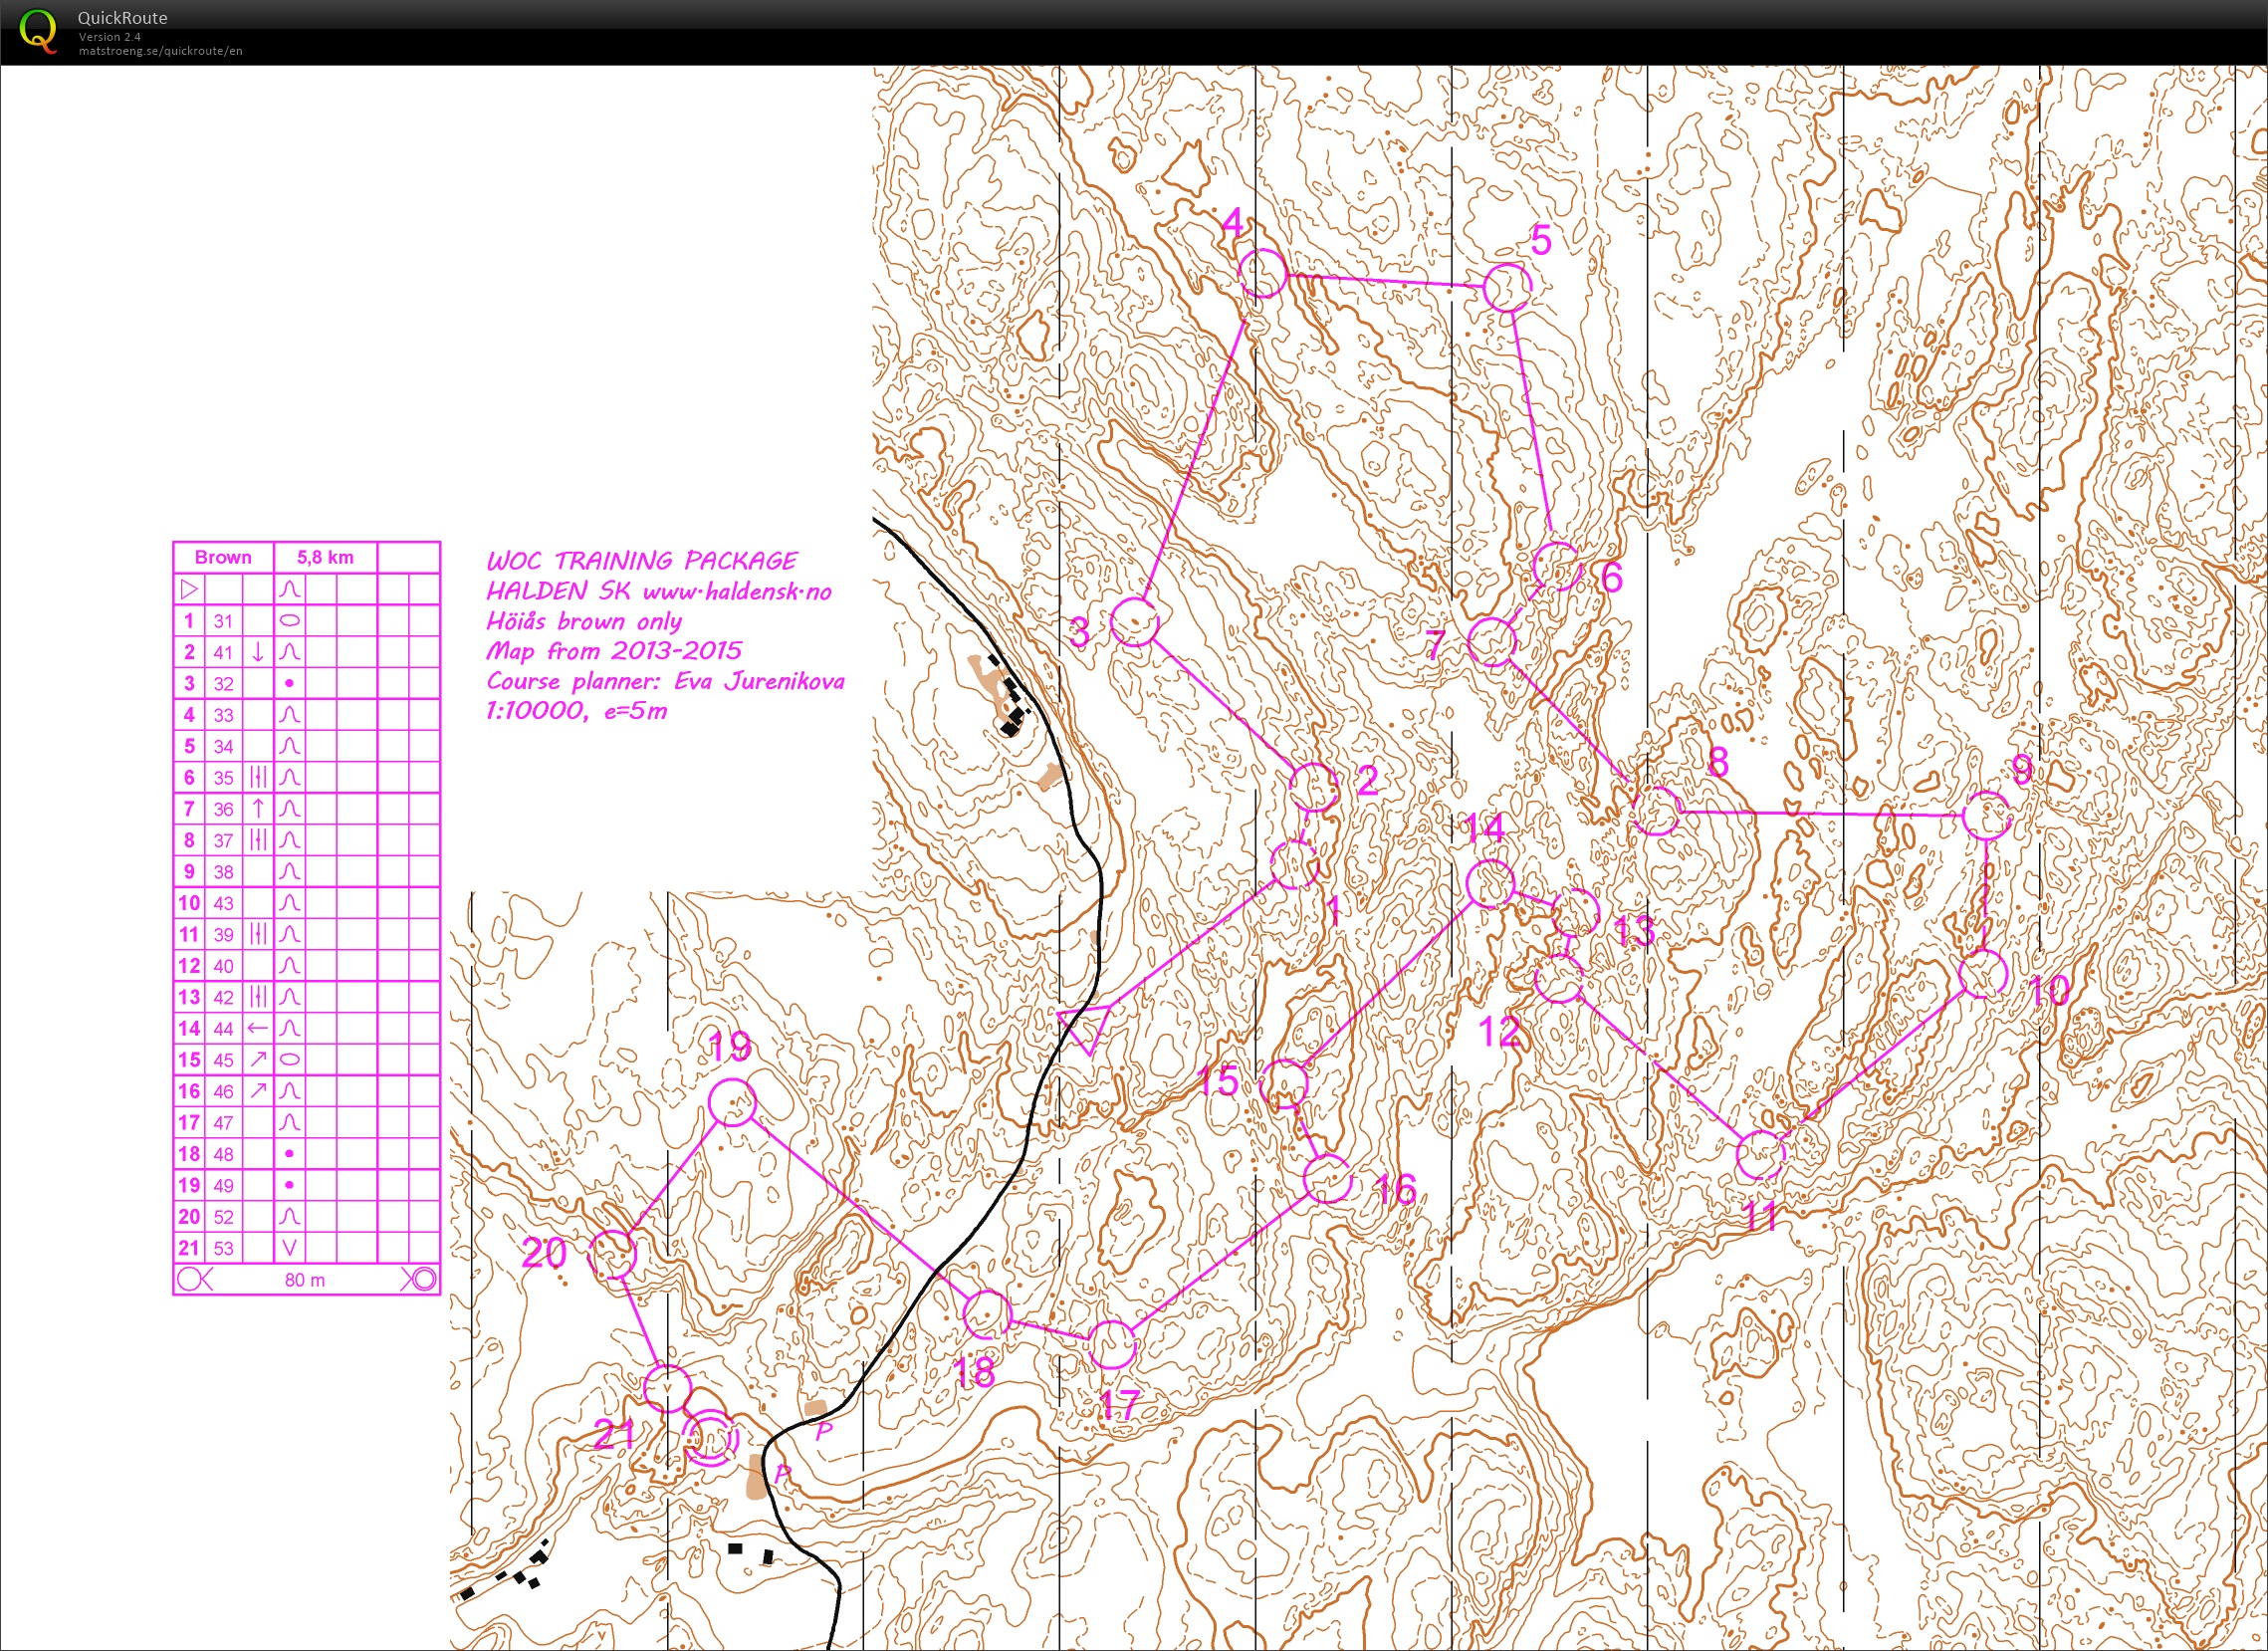Click control circle 12 on the map
This screenshot has width=2268, height=1651.
[1558, 978]
